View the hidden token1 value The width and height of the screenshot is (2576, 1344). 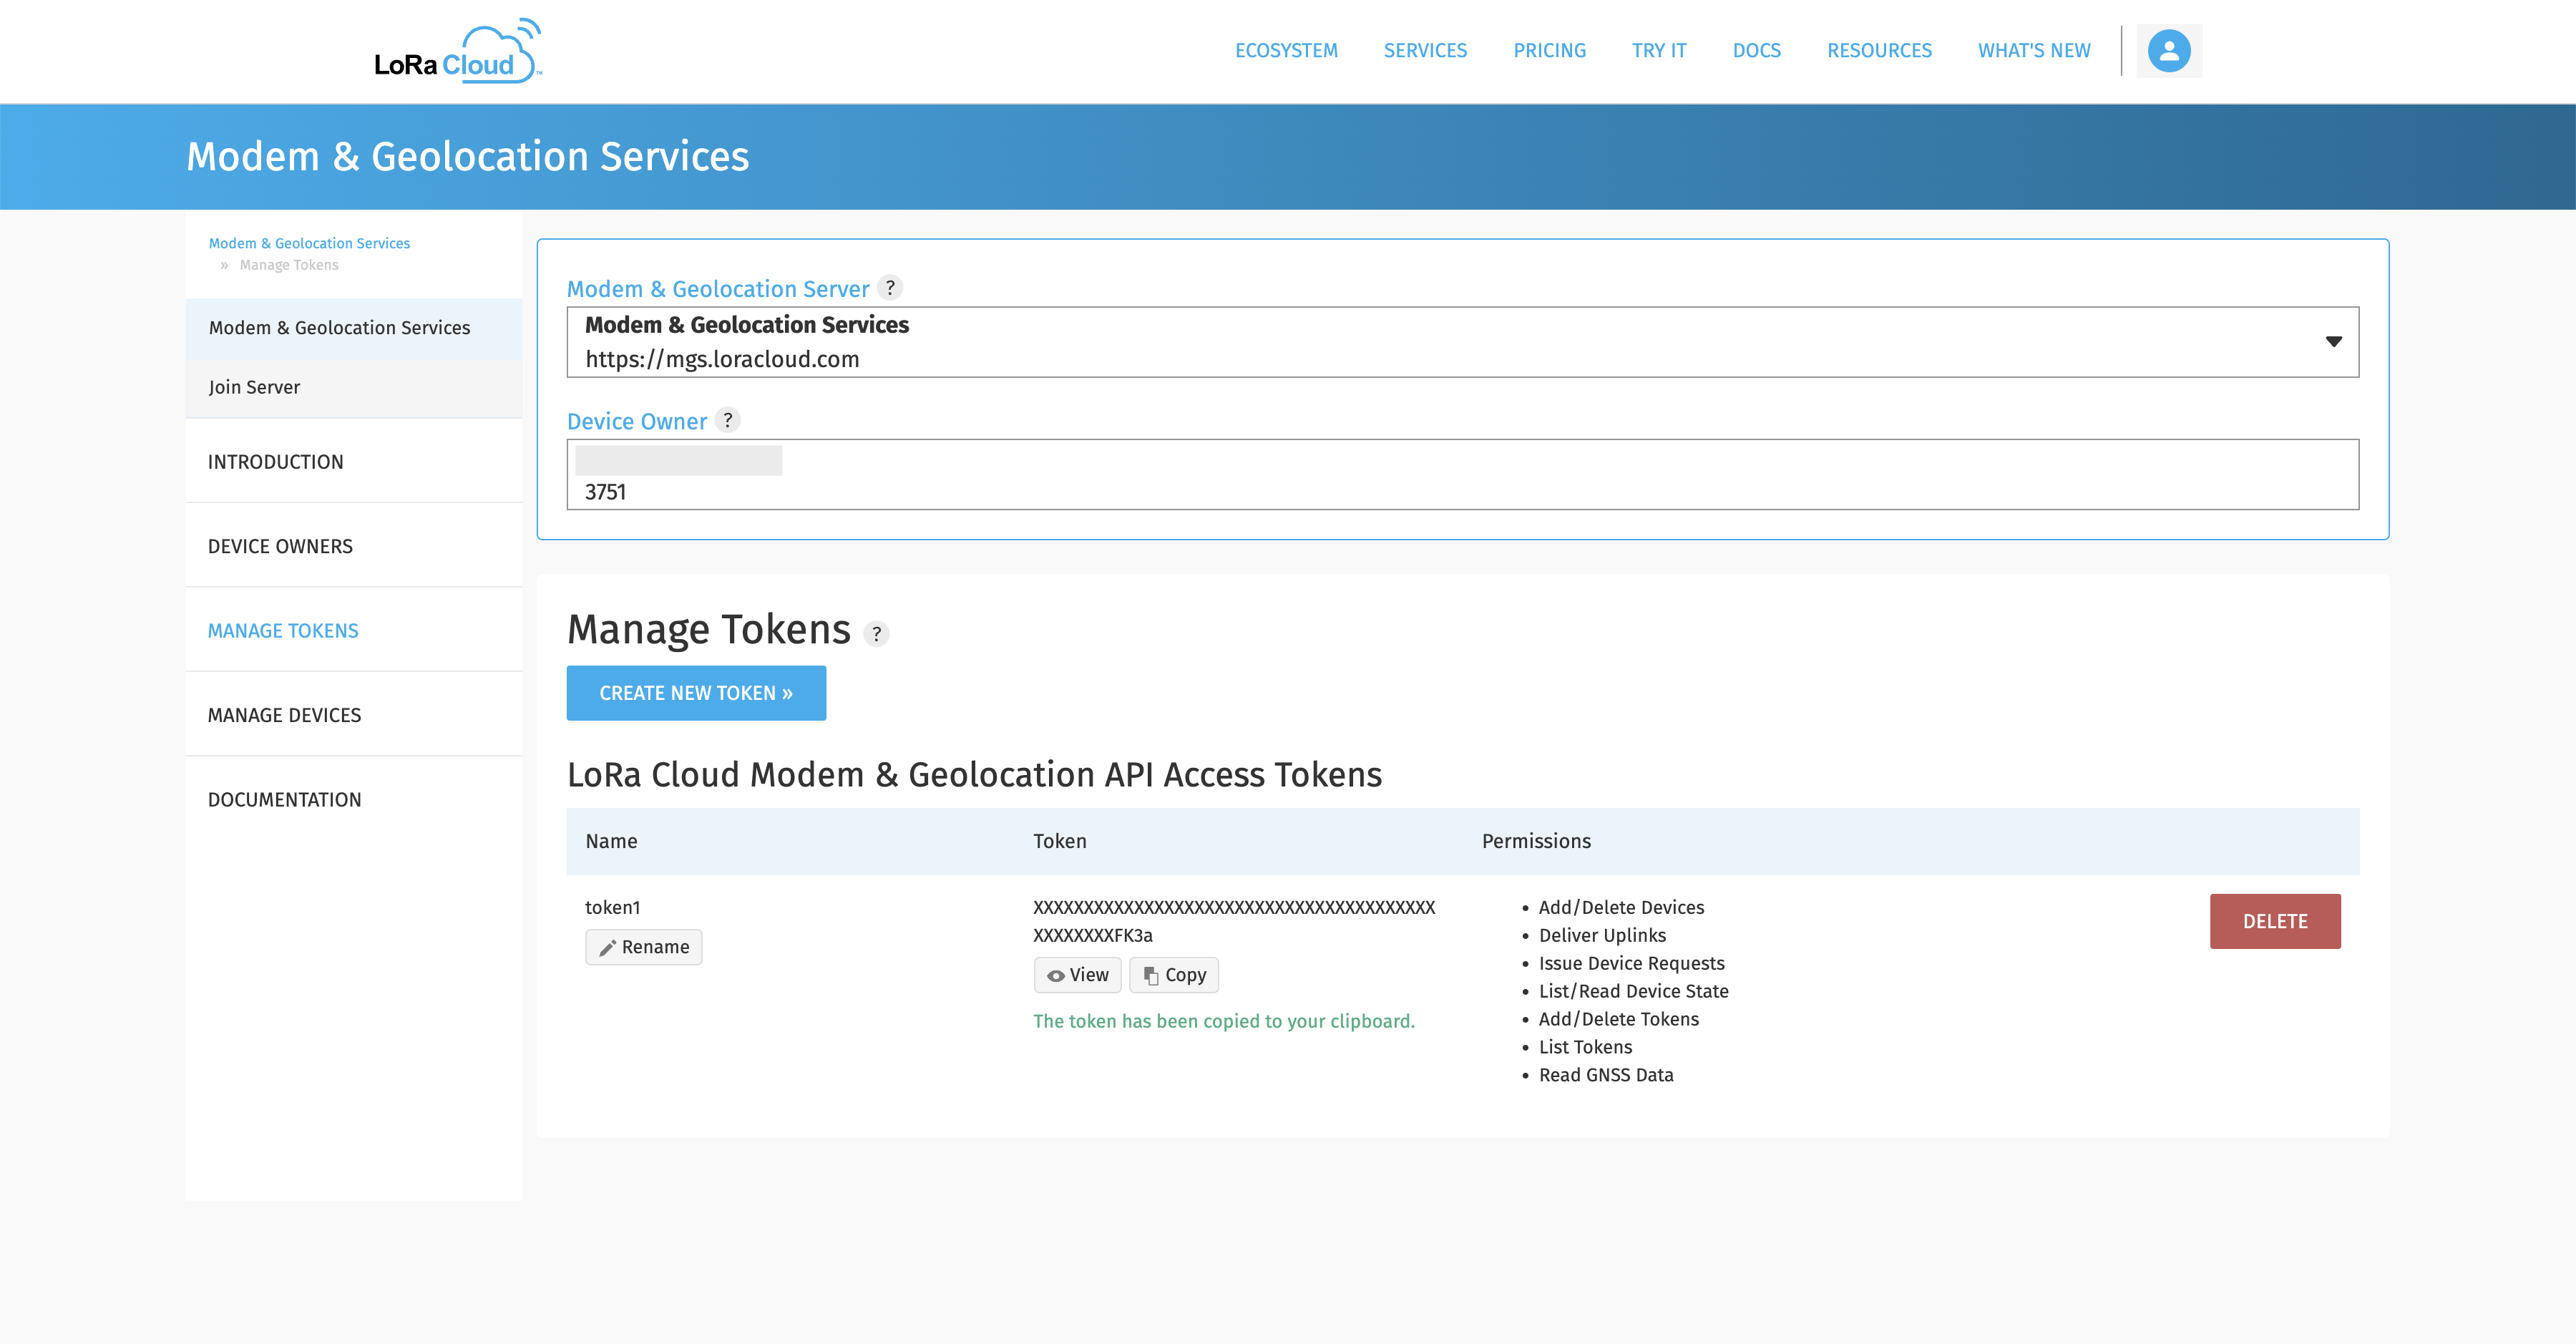1077,975
